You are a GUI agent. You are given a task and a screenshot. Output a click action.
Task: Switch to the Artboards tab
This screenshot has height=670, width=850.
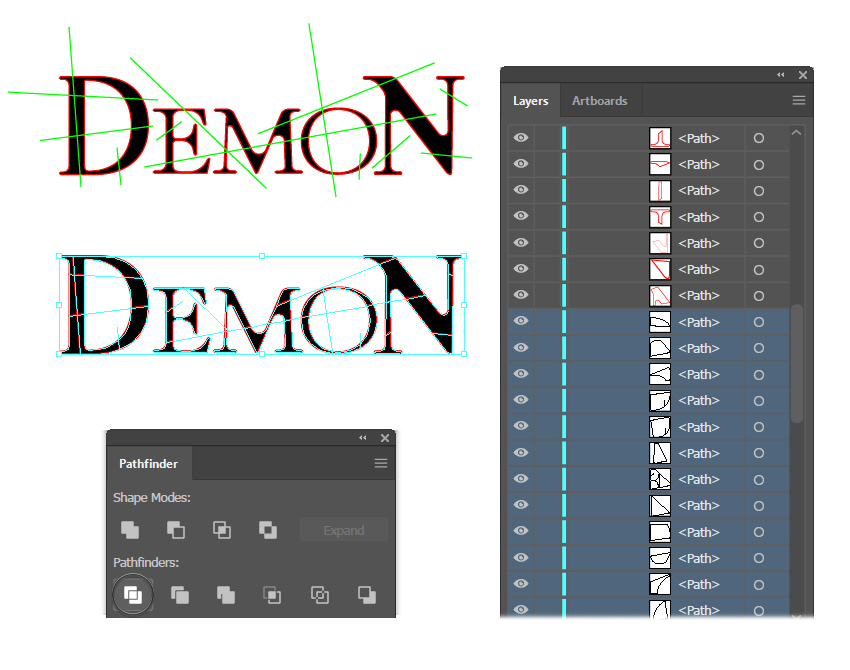coord(600,101)
